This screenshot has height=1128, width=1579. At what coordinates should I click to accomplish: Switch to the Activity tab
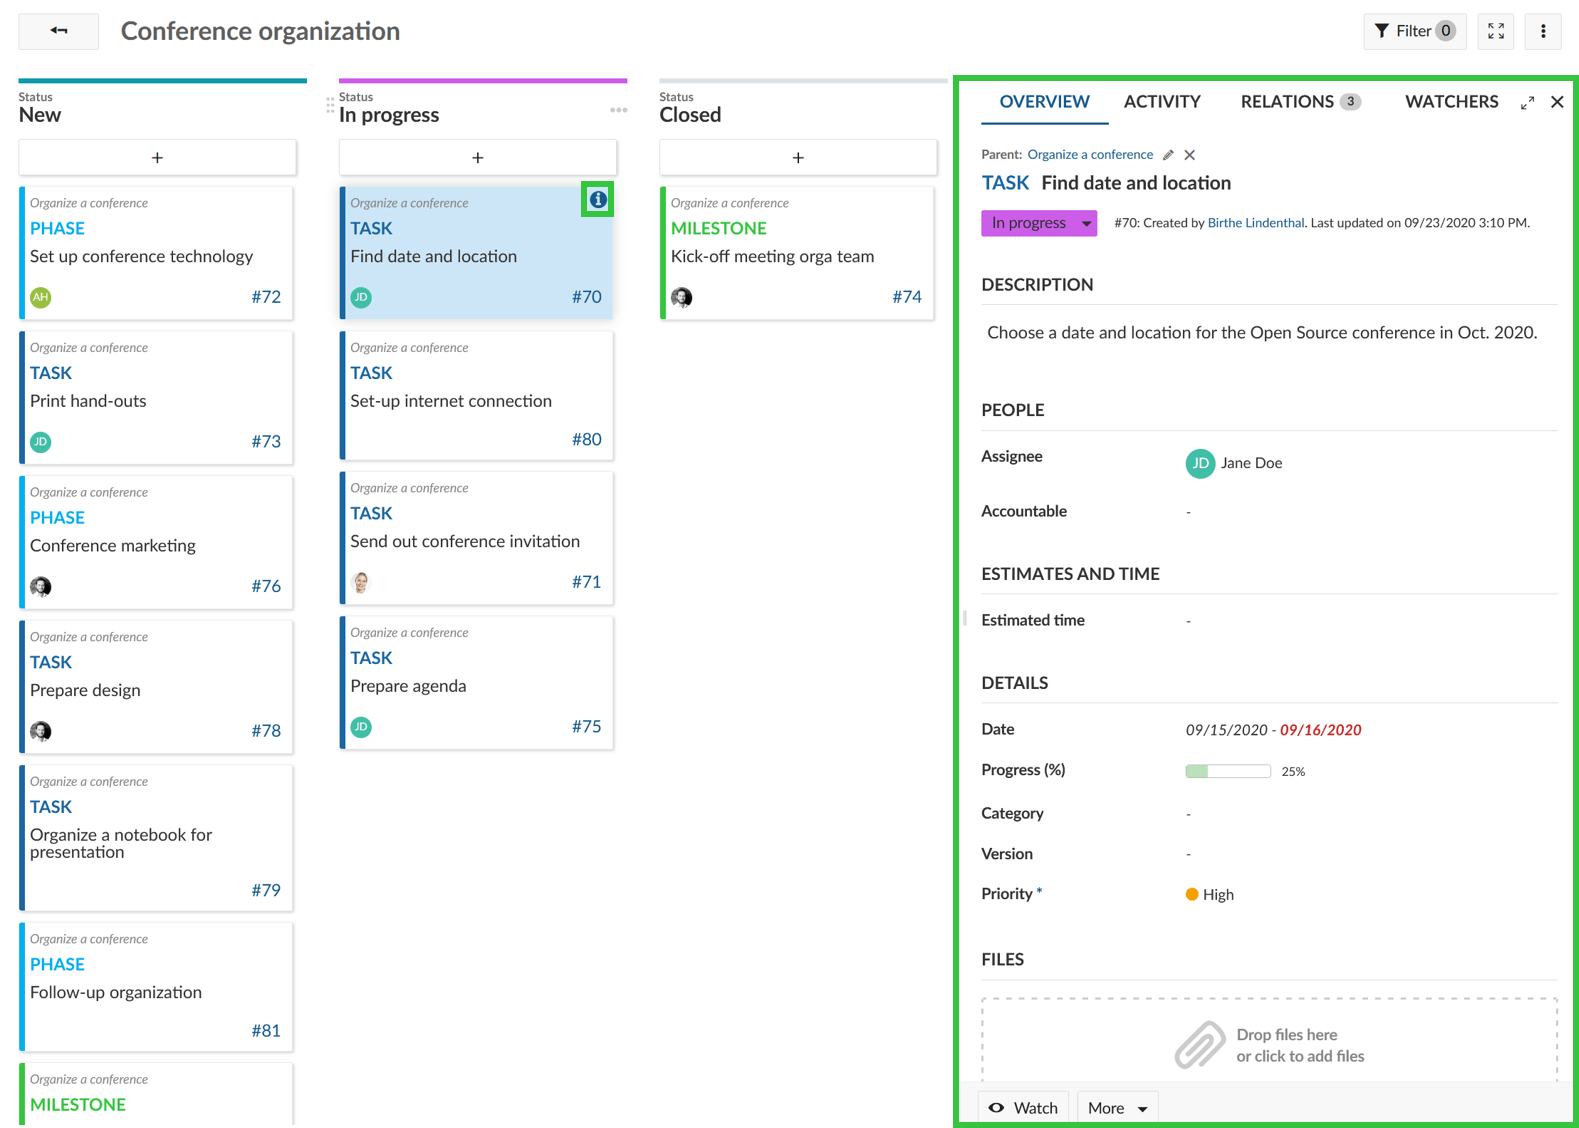tap(1161, 102)
